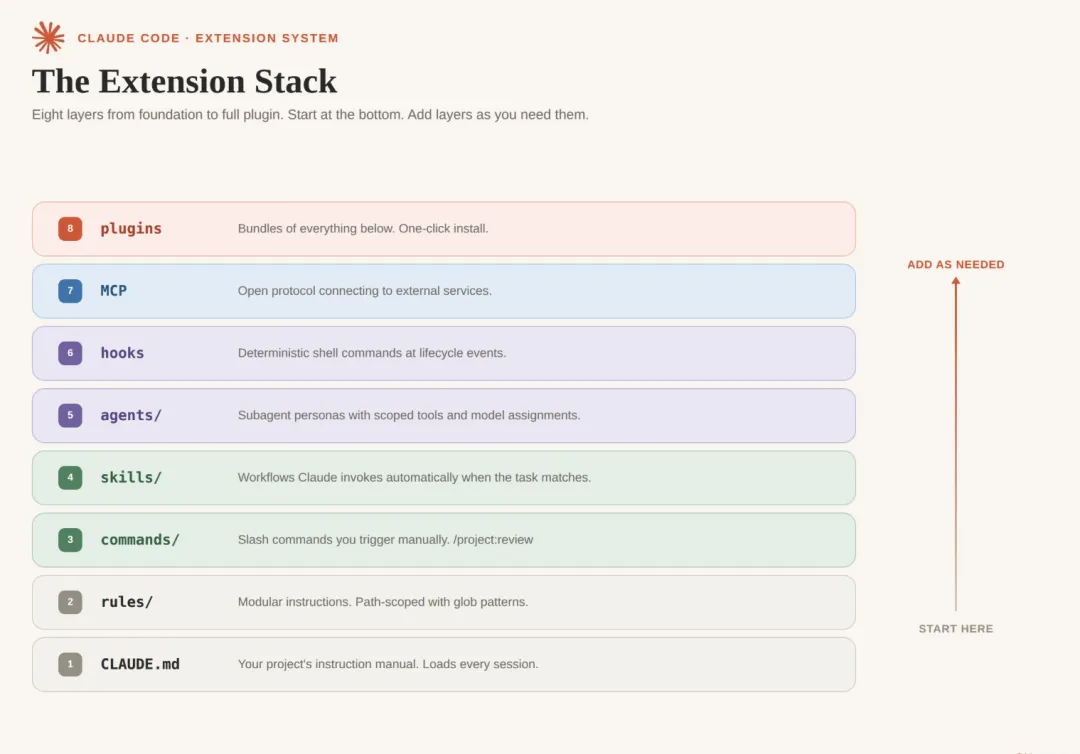Screen dimensions: 1080x754
Task: Click the number 7 badge for MCP
Action: (x=70, y=291)
